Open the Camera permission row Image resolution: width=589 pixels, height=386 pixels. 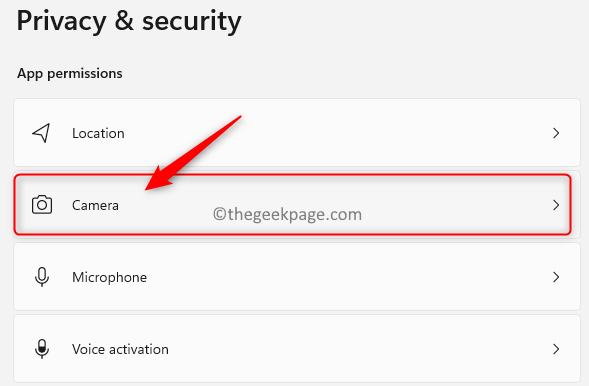click(x=293, y=205)
